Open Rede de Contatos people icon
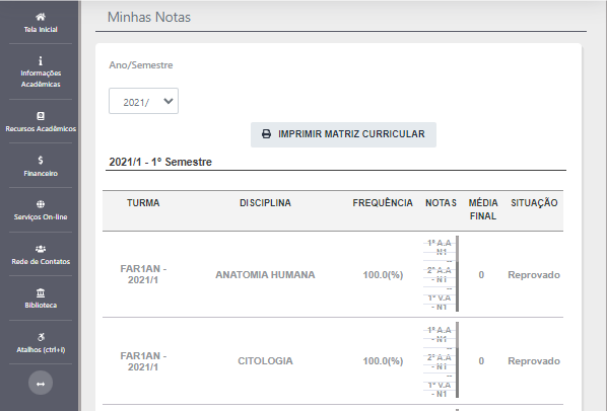 tap(40, 248)
